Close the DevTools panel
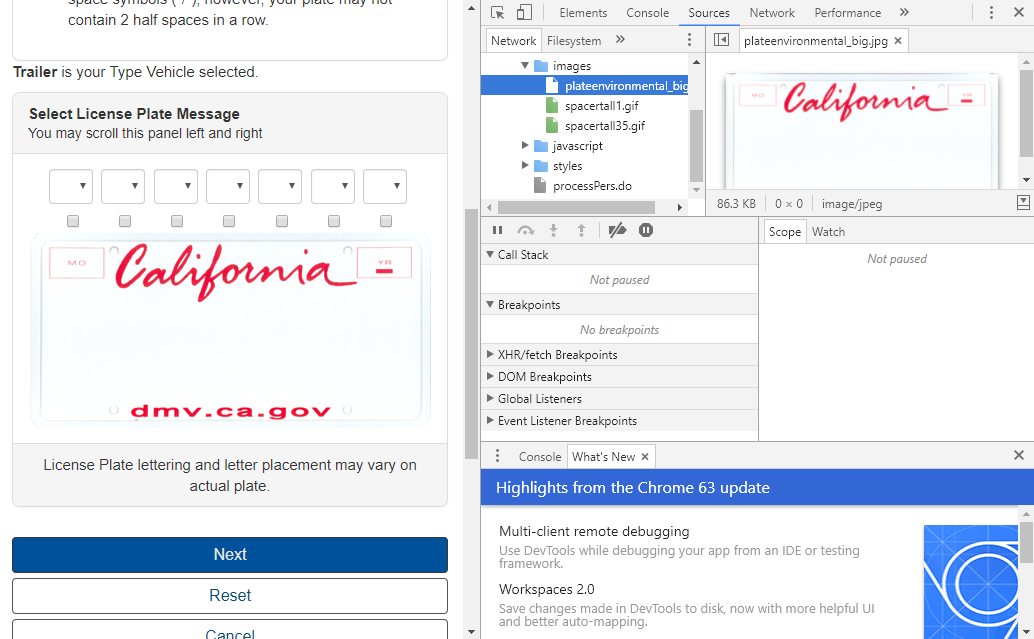The width and height of the screenshot is (1034, 639). (1018, 13)
